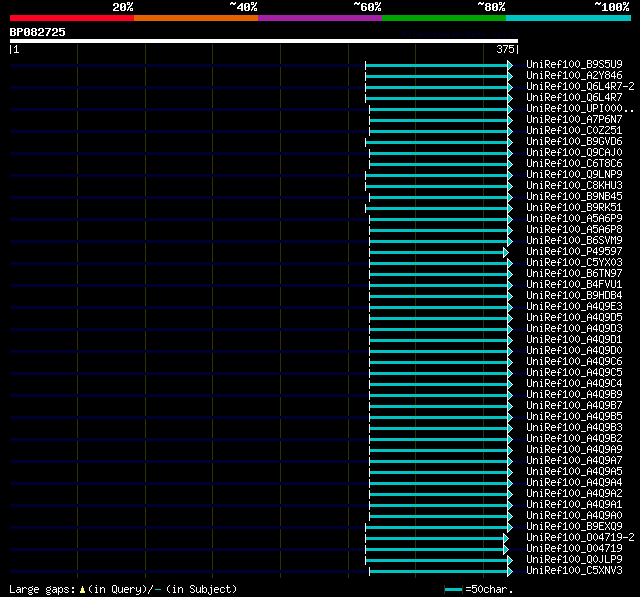Open hit UniRef100_C8KHU3
The image size is (640, 597).
[574, 186]
